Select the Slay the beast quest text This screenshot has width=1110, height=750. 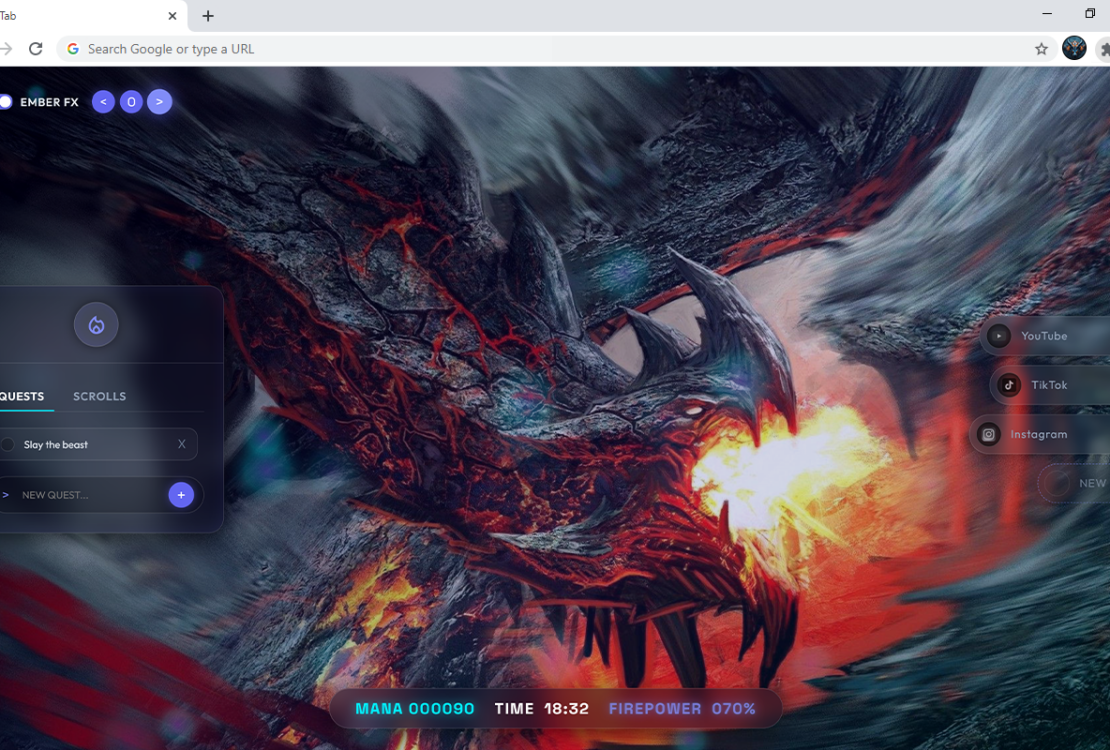point(56,445)
